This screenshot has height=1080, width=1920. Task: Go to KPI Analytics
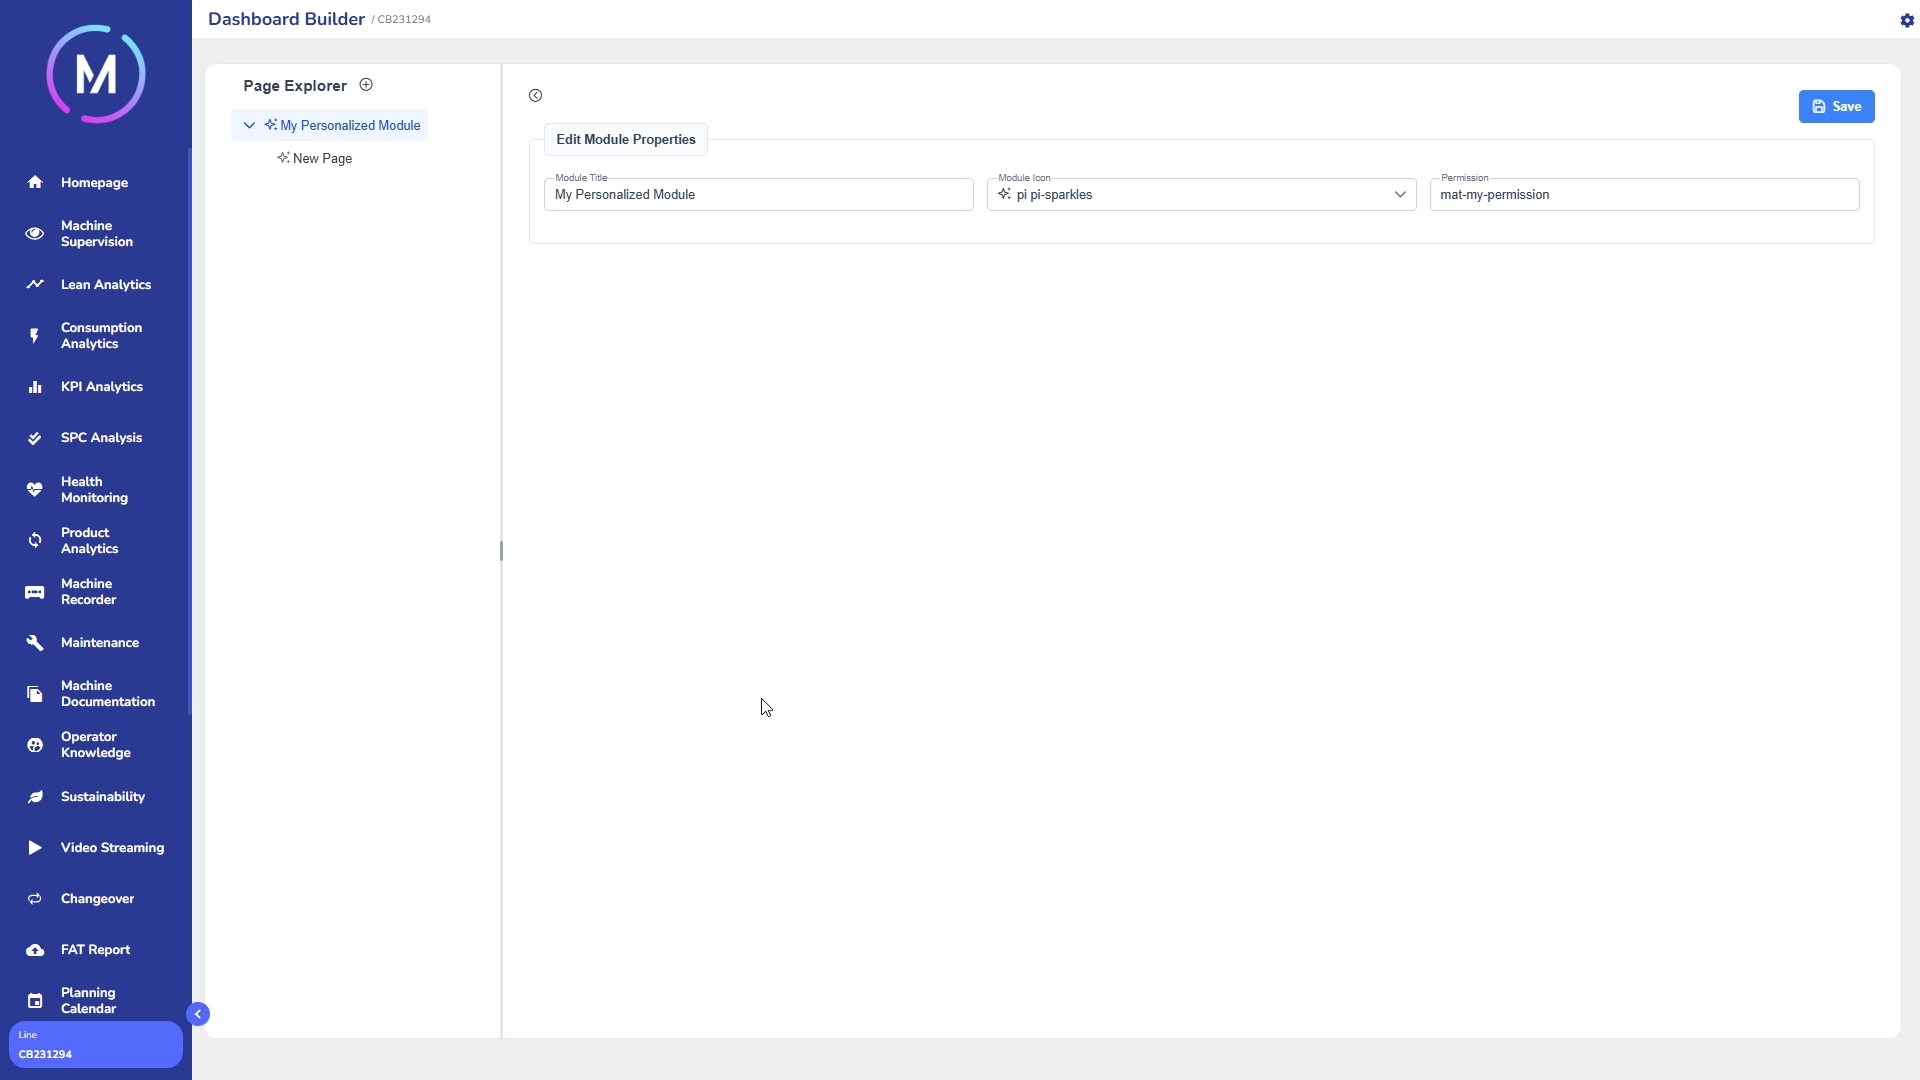click(x=101, y=387)
